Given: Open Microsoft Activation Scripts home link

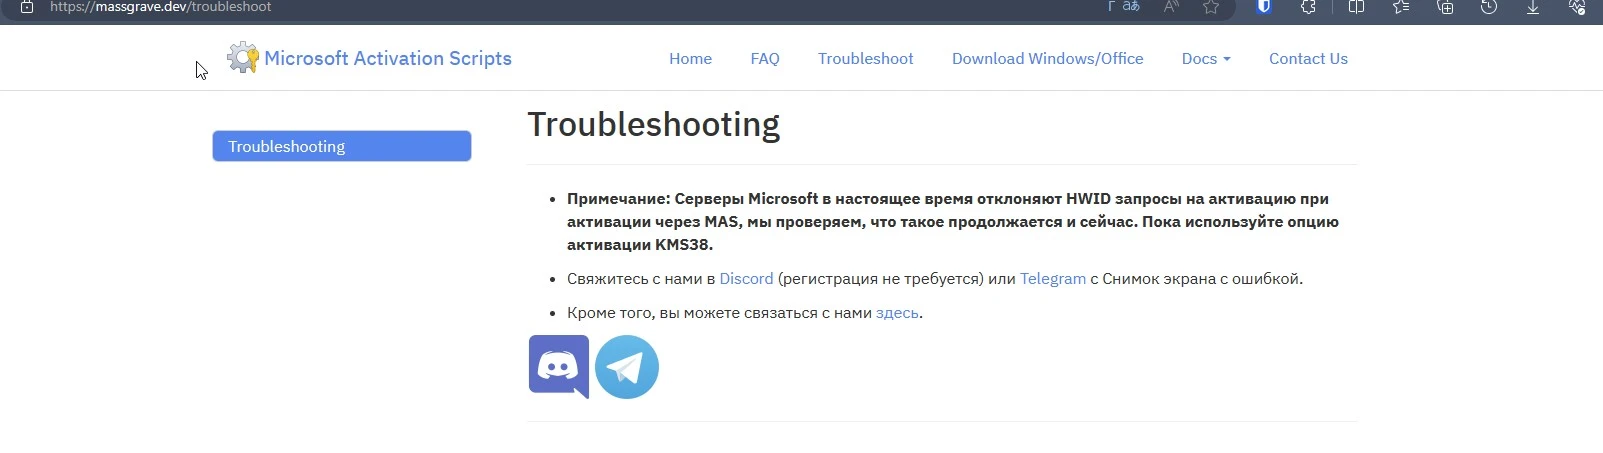Looking at the screenshot, I should 388,58.
